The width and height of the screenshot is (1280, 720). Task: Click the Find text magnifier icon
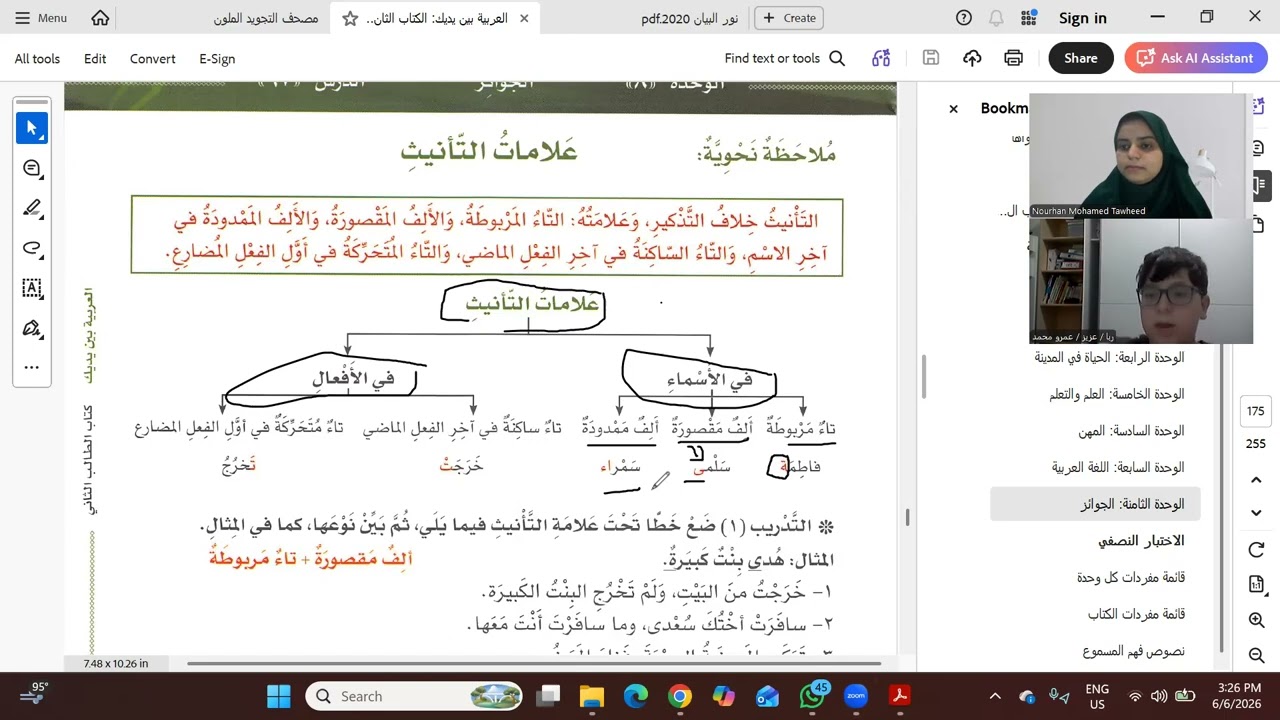click(837, 58)
